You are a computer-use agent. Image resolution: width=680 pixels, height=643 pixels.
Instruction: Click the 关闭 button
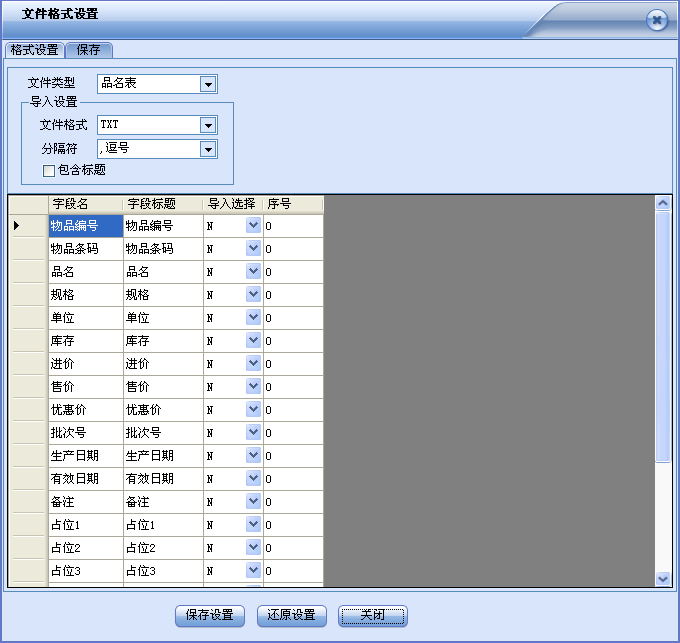[373, 616]
